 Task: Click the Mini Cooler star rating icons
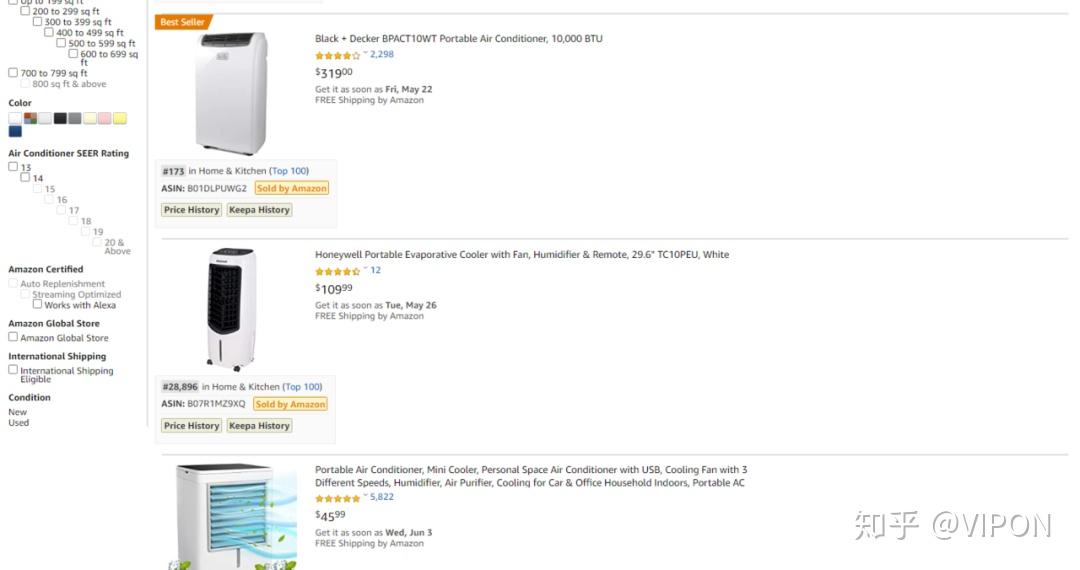337,498
